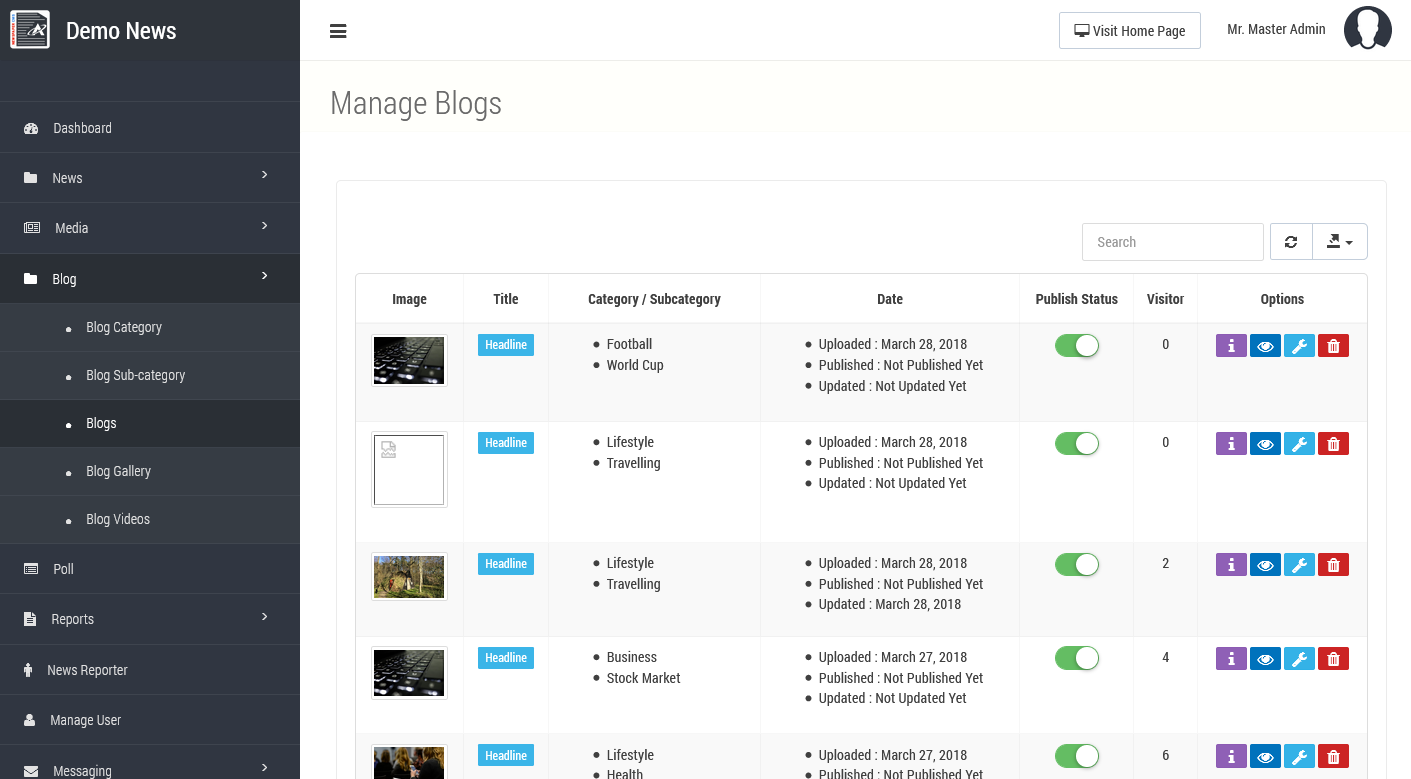
Task: Select the wrench edit icon for the Football blog
Action: pos(1299,345)
